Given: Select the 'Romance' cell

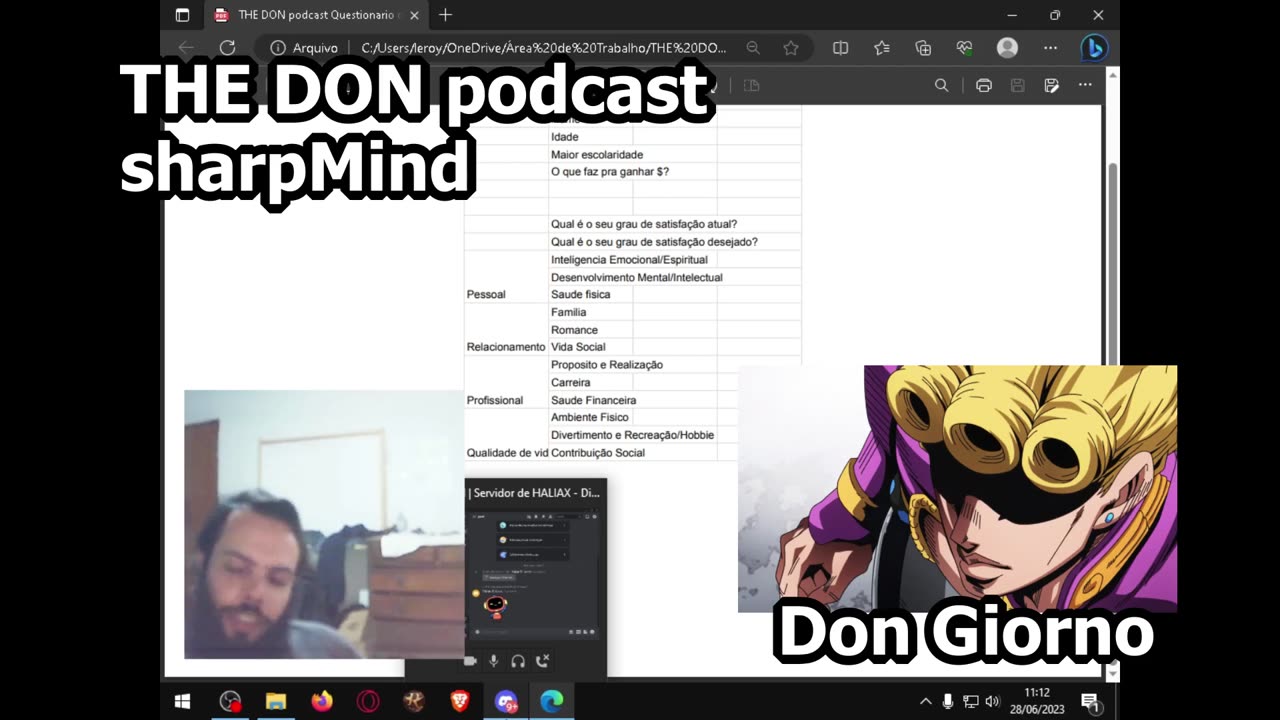Looking at the screenshot, I should (574, 330).
